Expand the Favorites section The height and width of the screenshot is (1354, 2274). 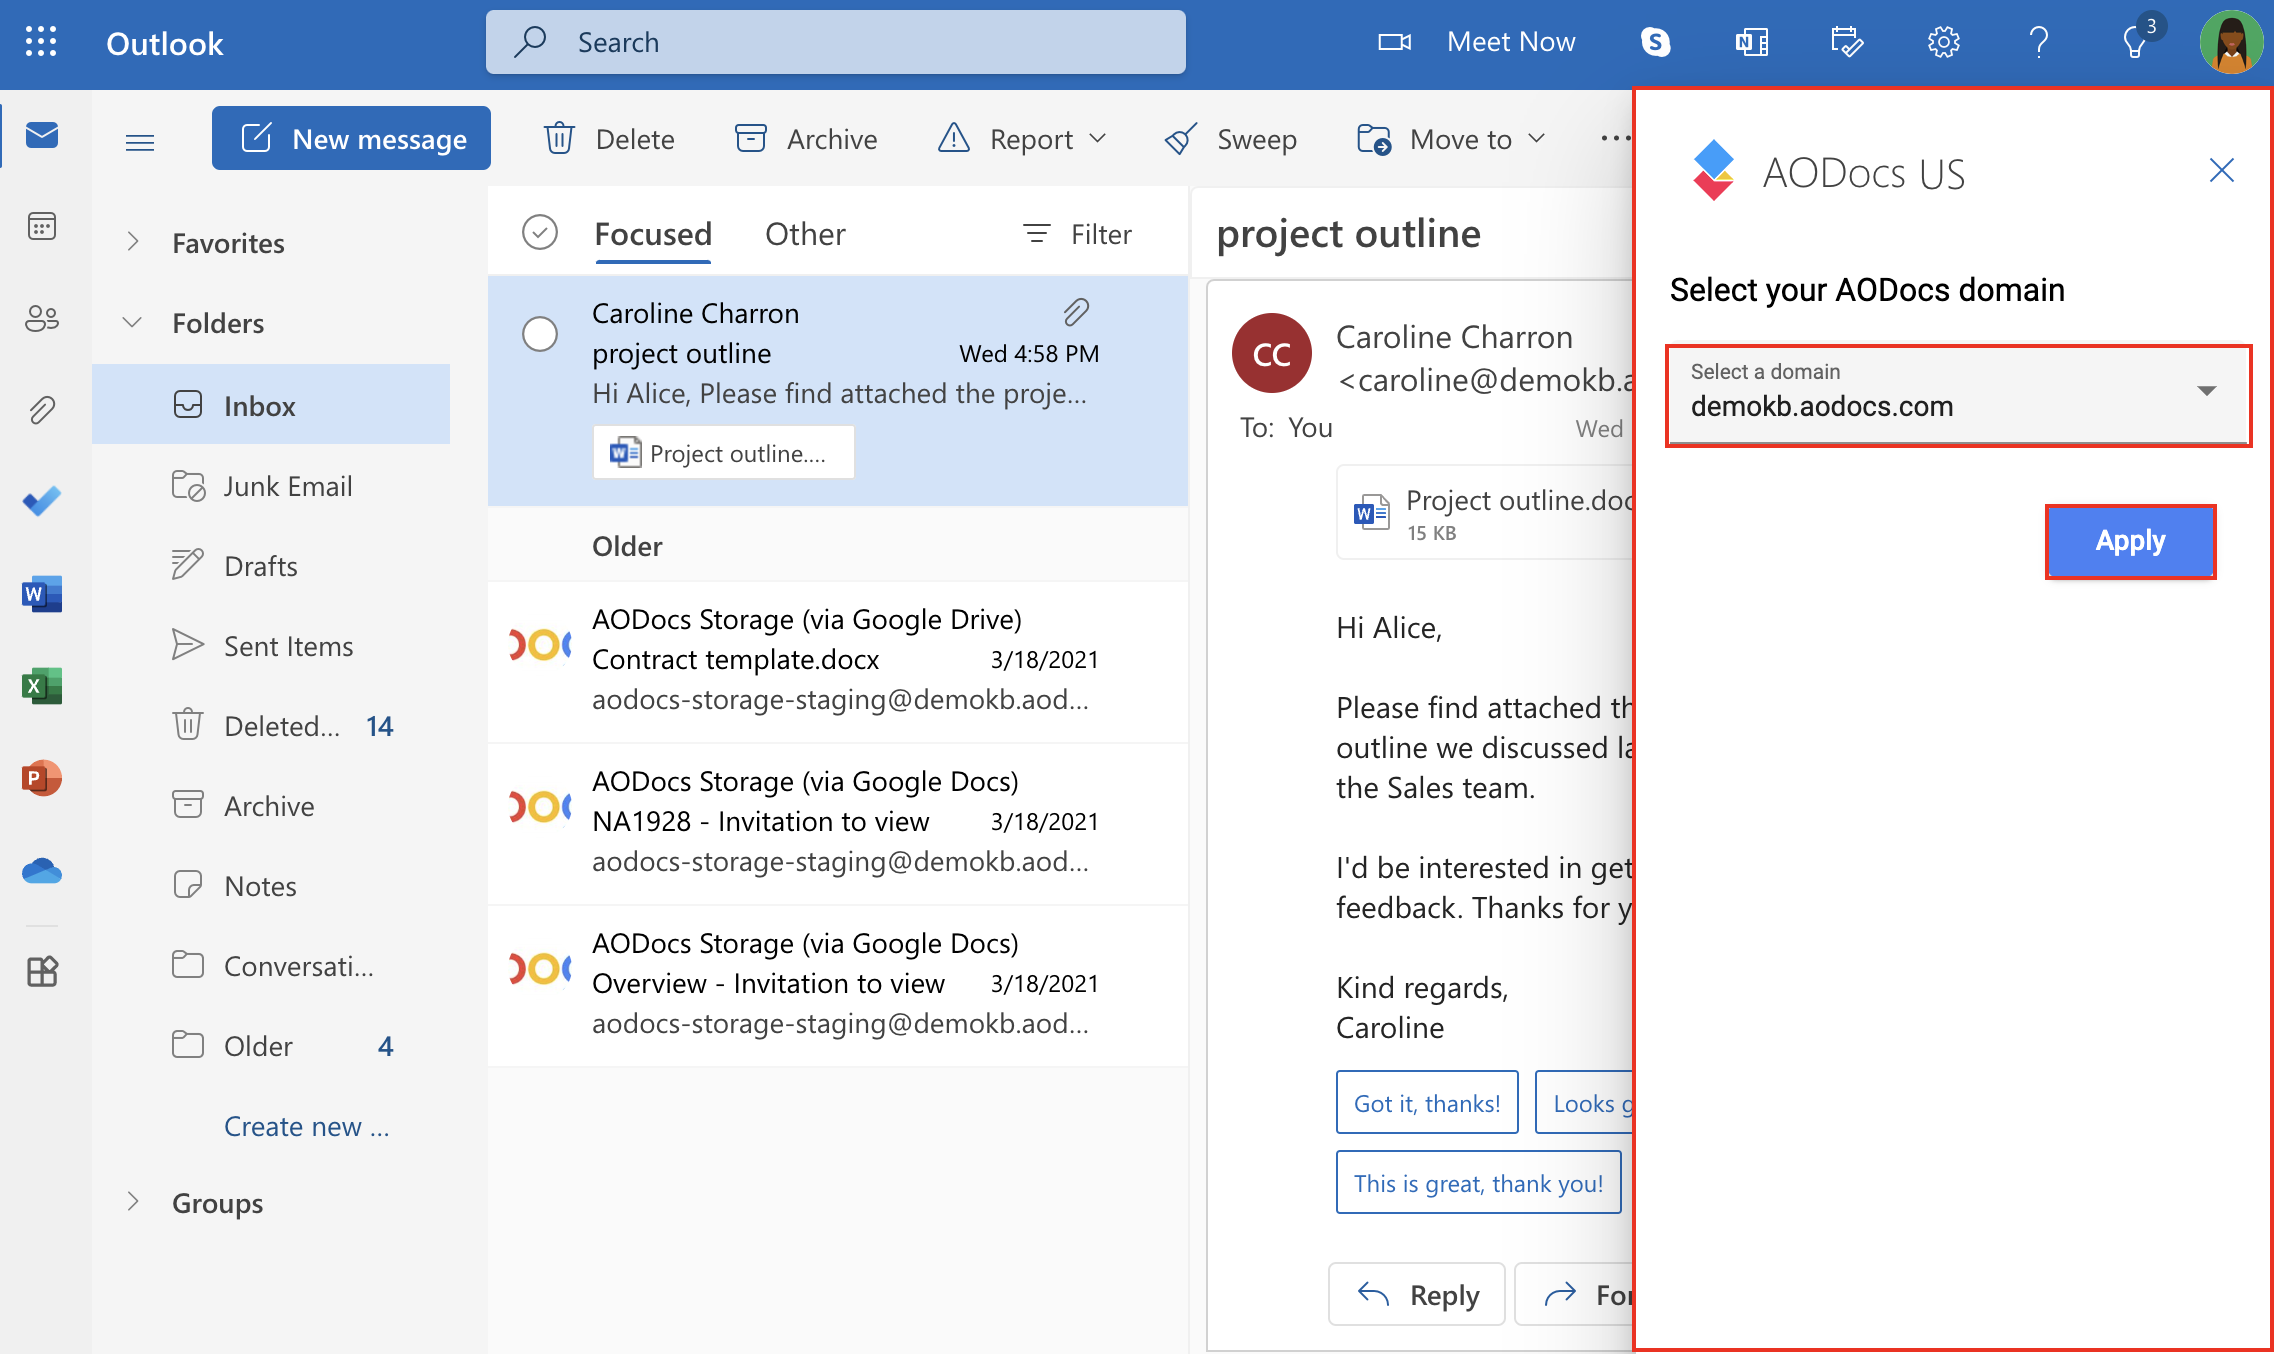coord(132,242)
